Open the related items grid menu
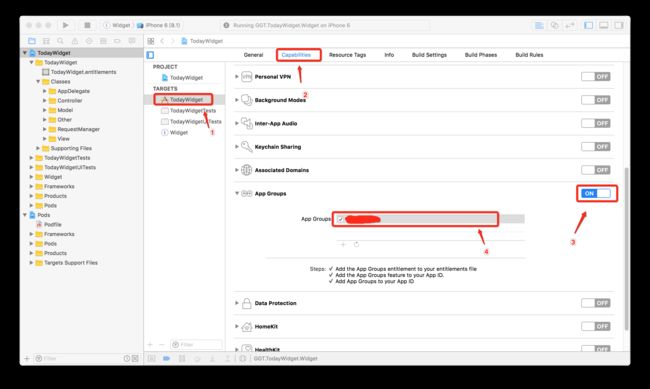Viewport: 650px width, 389px height. point(151,41)
